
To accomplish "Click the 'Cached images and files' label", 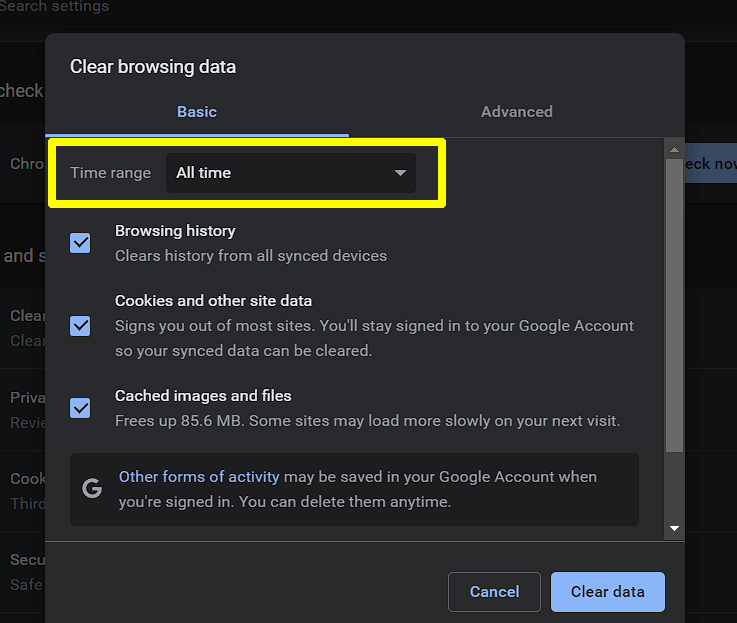I will (203, 396).
